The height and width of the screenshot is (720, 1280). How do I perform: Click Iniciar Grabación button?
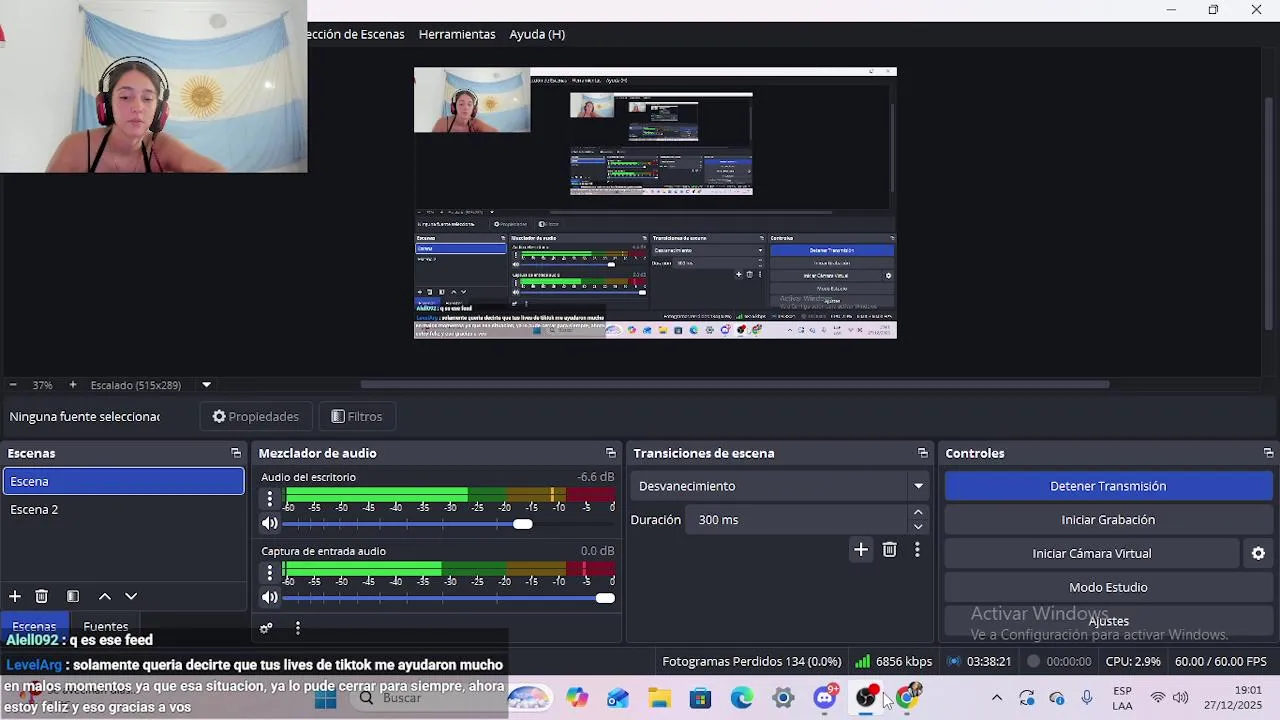[1108, 520]
